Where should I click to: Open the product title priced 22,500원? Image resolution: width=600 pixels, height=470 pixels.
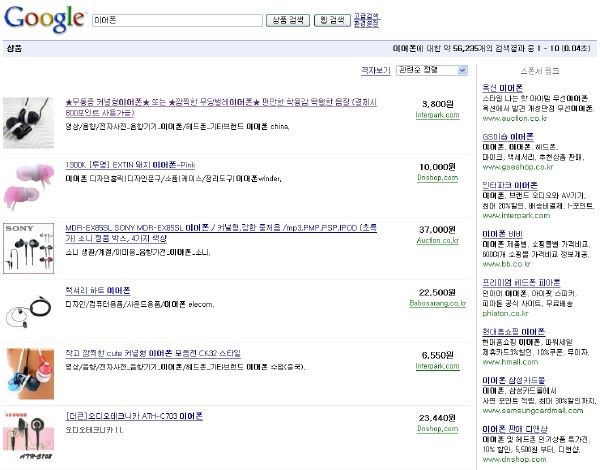[98, 290]
